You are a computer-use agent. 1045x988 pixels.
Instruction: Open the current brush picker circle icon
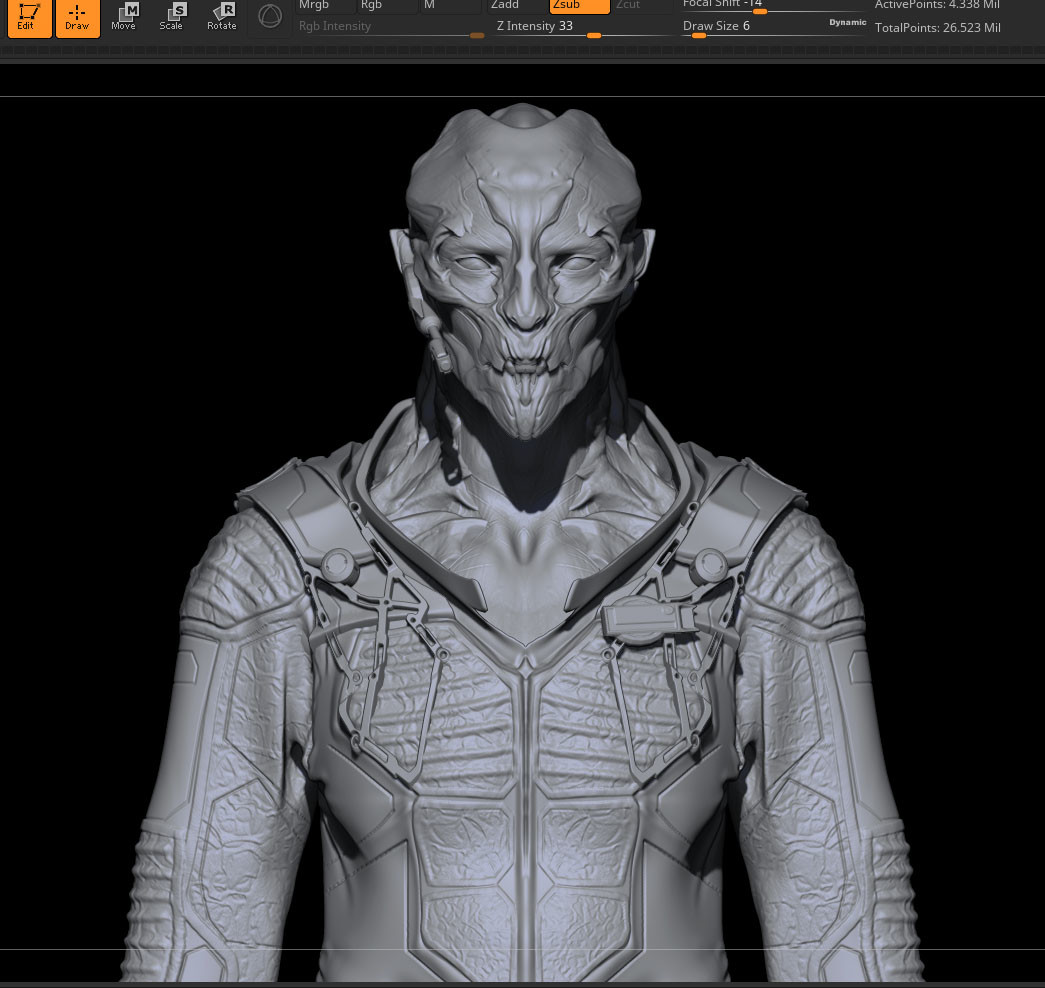tap(269, 16)
